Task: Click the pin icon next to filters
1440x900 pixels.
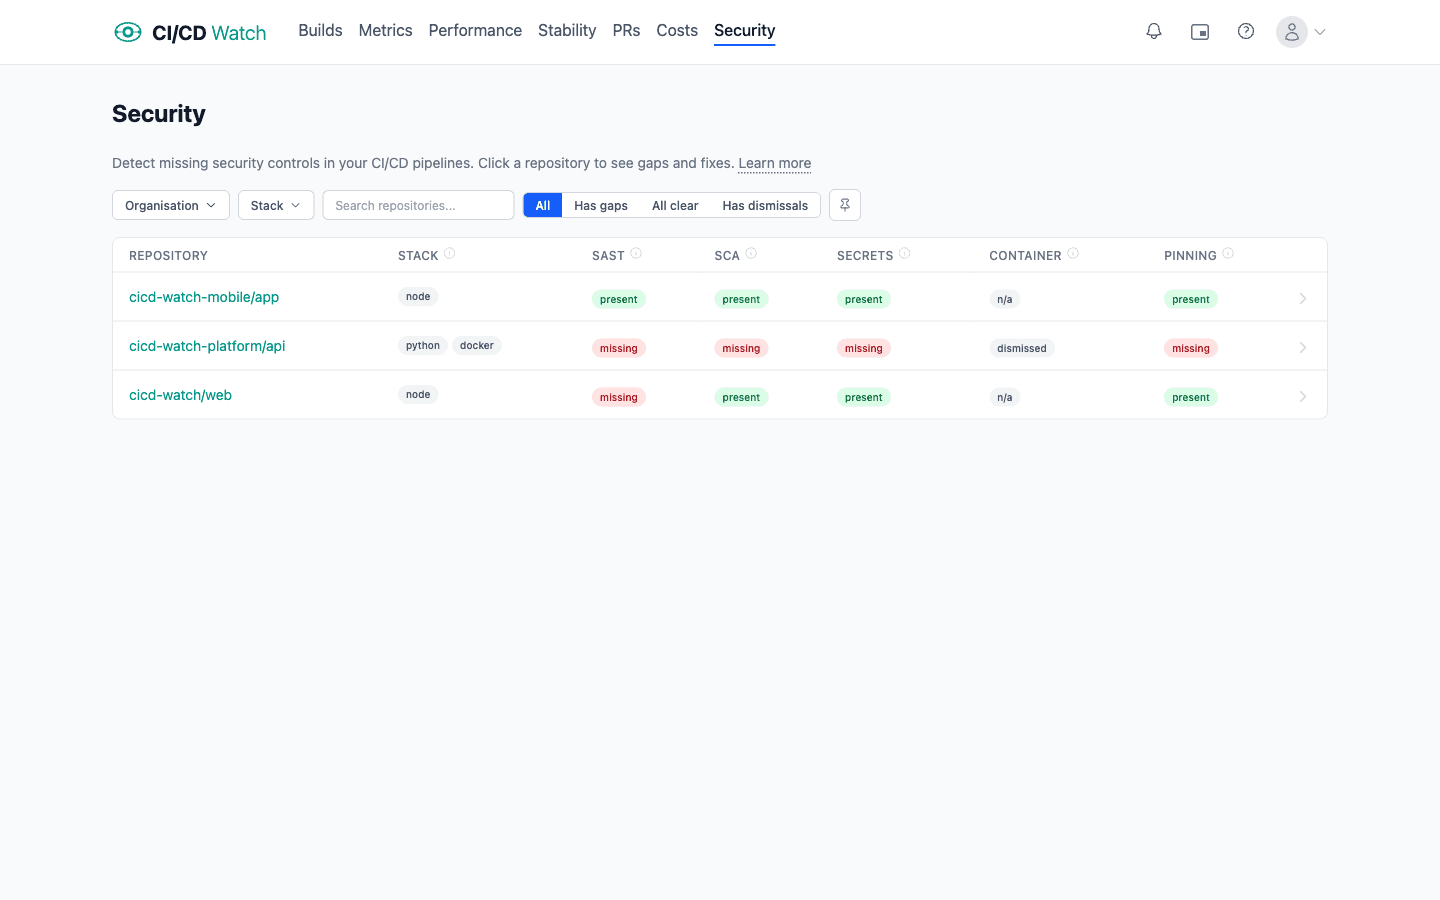Action: click(844, 204)
